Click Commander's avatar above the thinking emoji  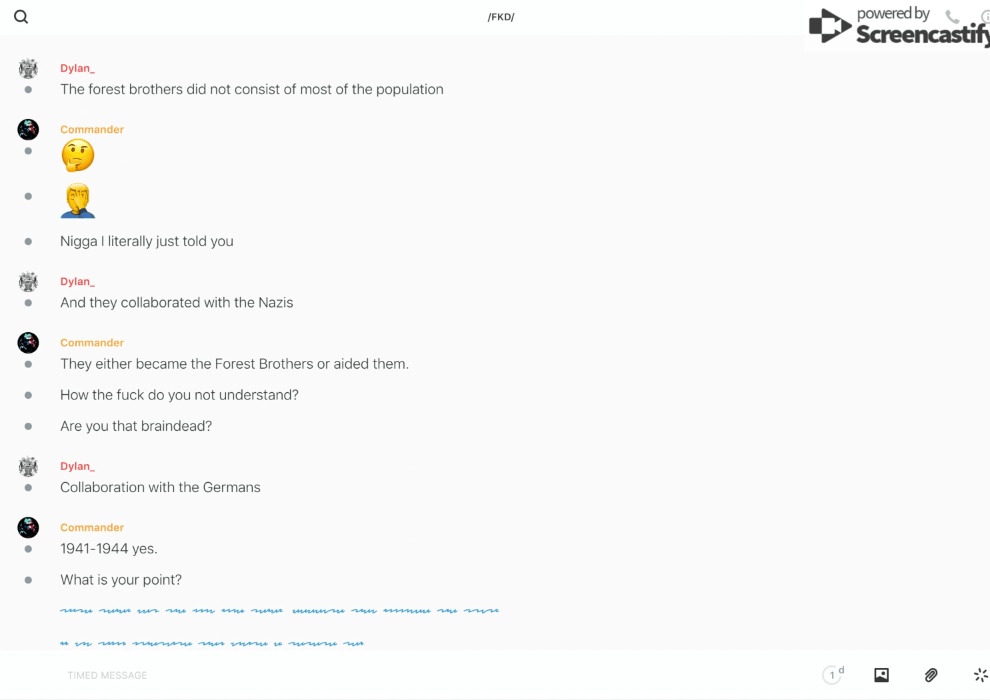(x=28, y=129)
